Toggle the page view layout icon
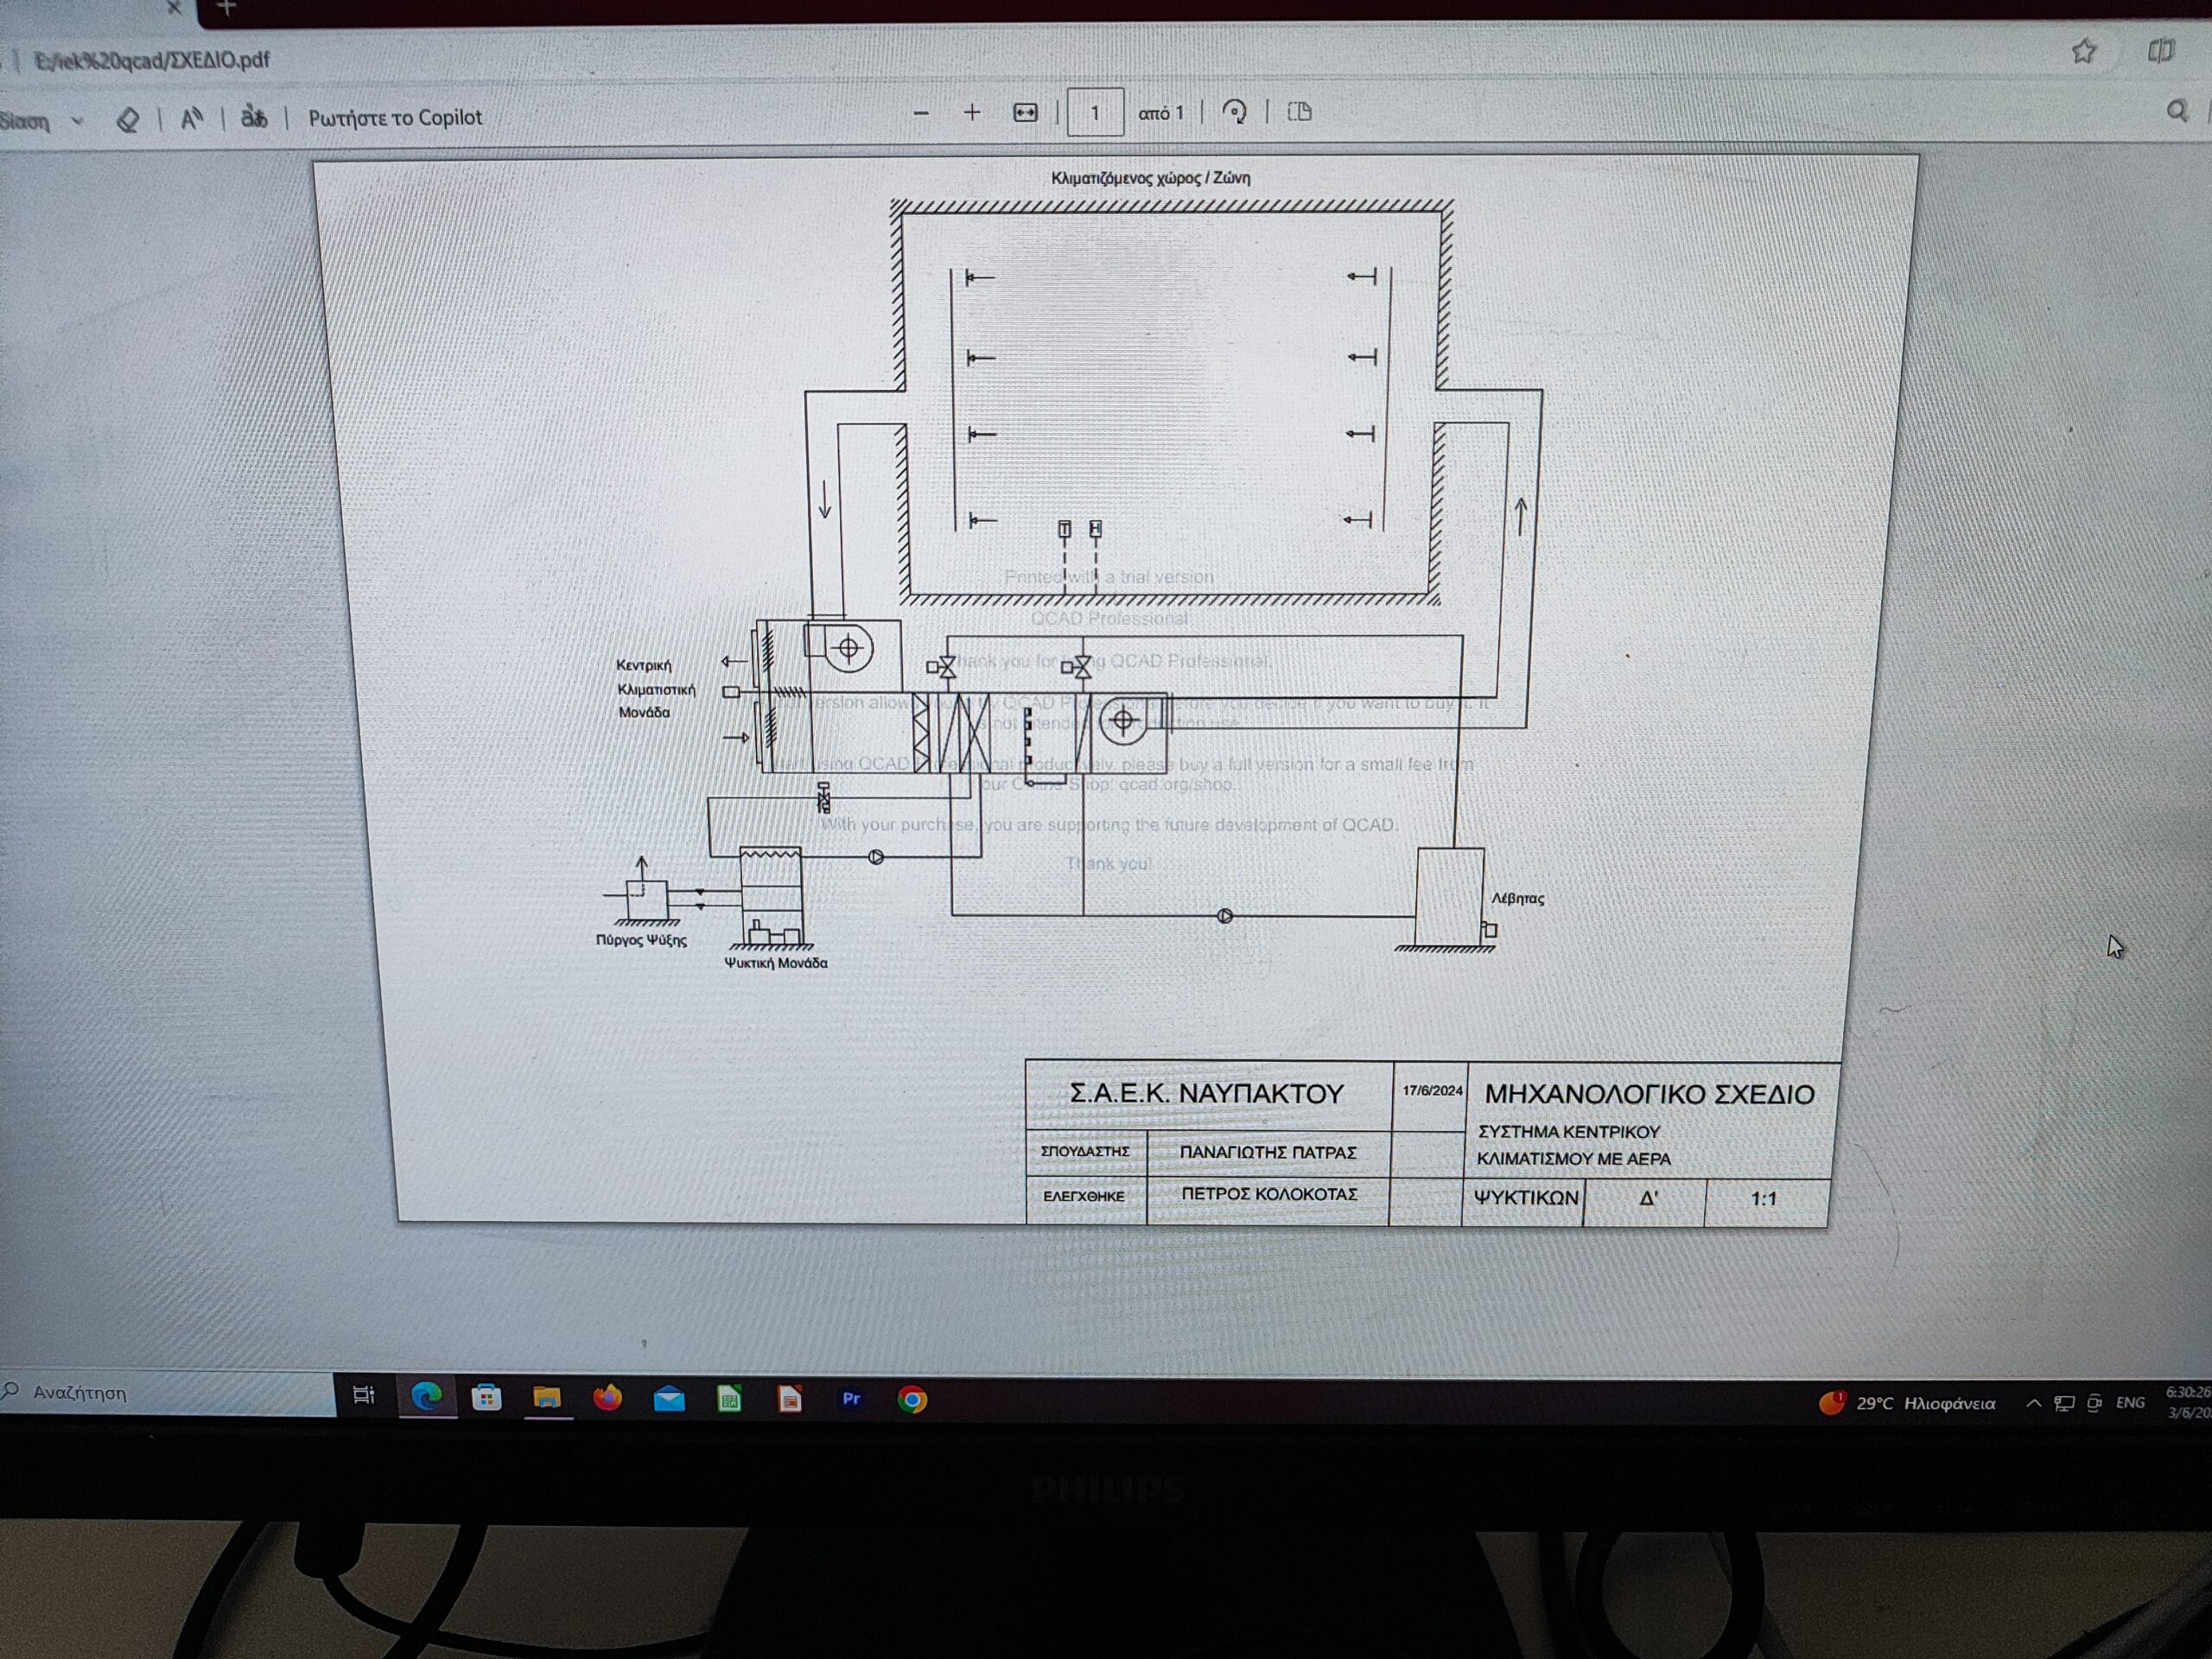Screen dimensions: 2212x1659 pos(1299,111)
